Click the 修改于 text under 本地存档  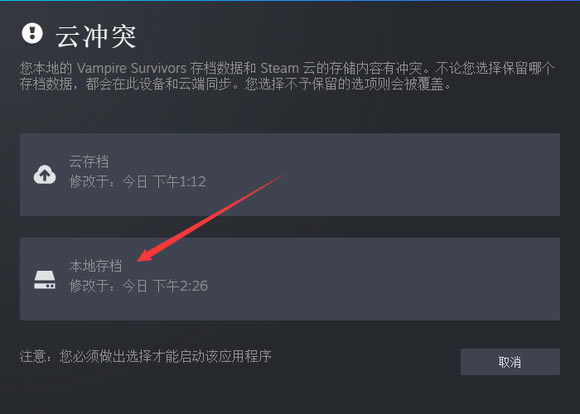[x=89, y=286]
